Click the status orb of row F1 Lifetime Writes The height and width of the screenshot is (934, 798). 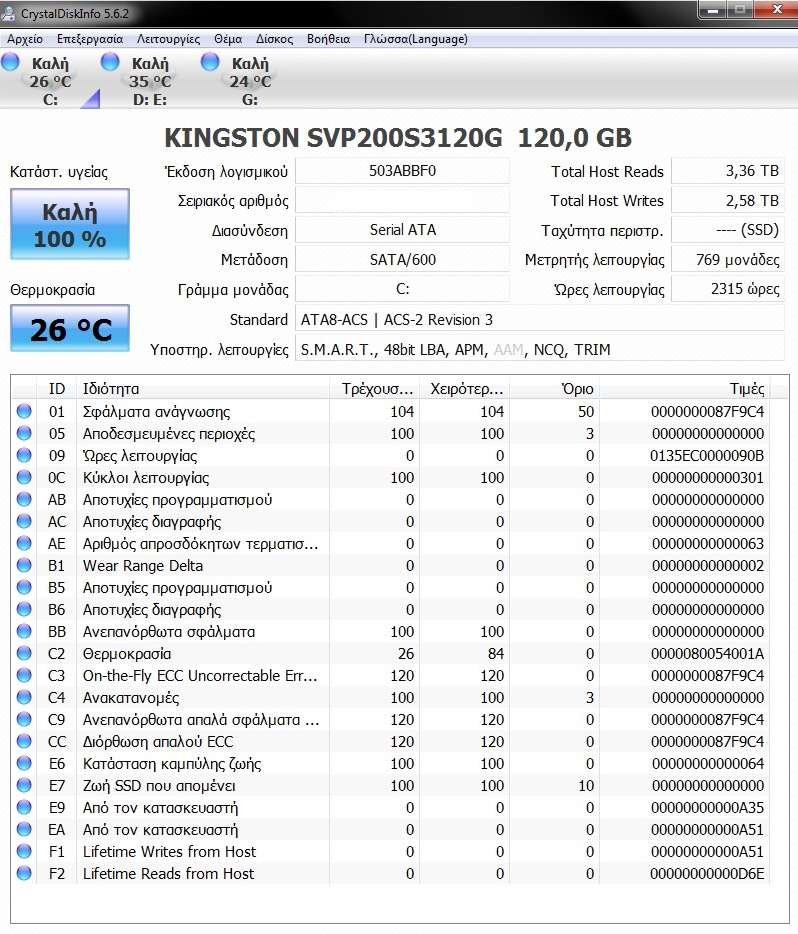[x=24, y=852]
